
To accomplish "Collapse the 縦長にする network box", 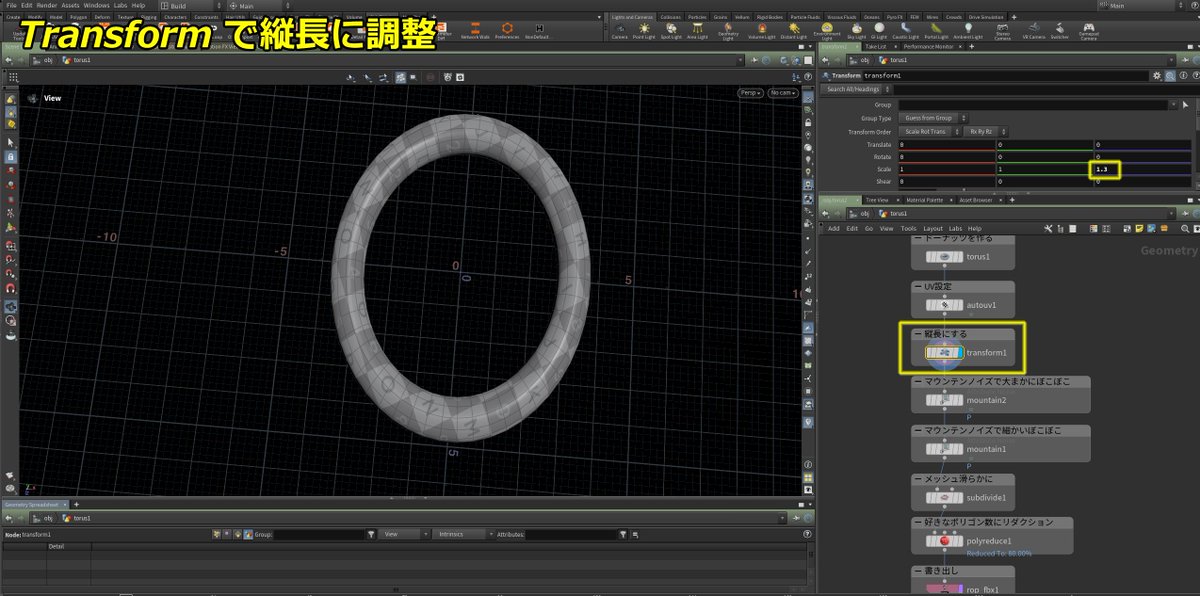I will [x=918, y=334].
